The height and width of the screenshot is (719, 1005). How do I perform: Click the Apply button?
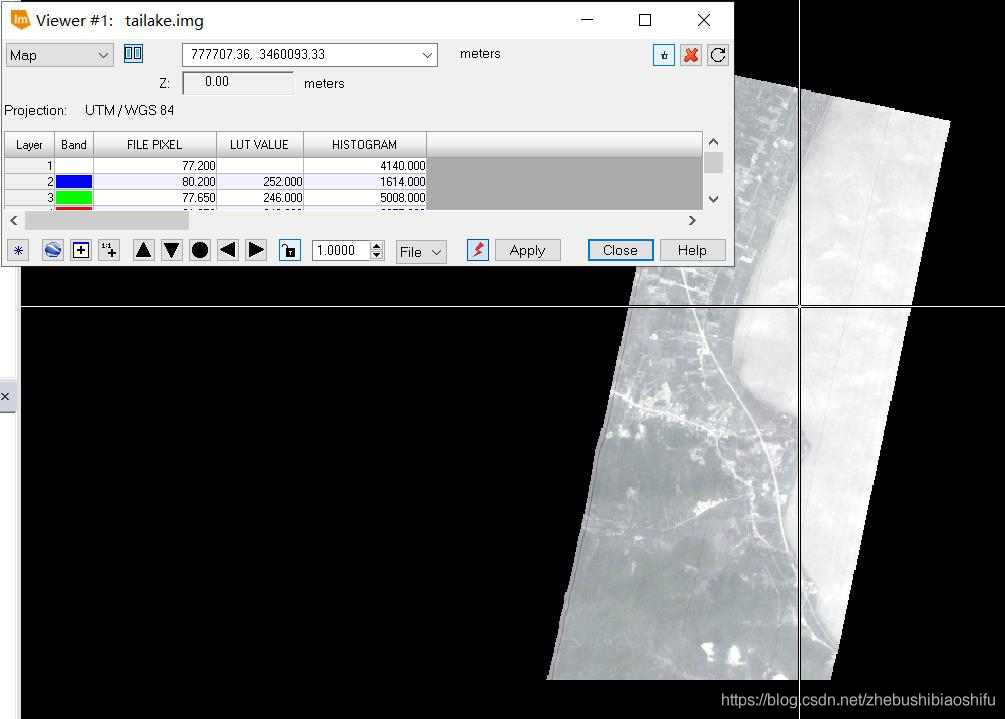[x=527, y=251]
